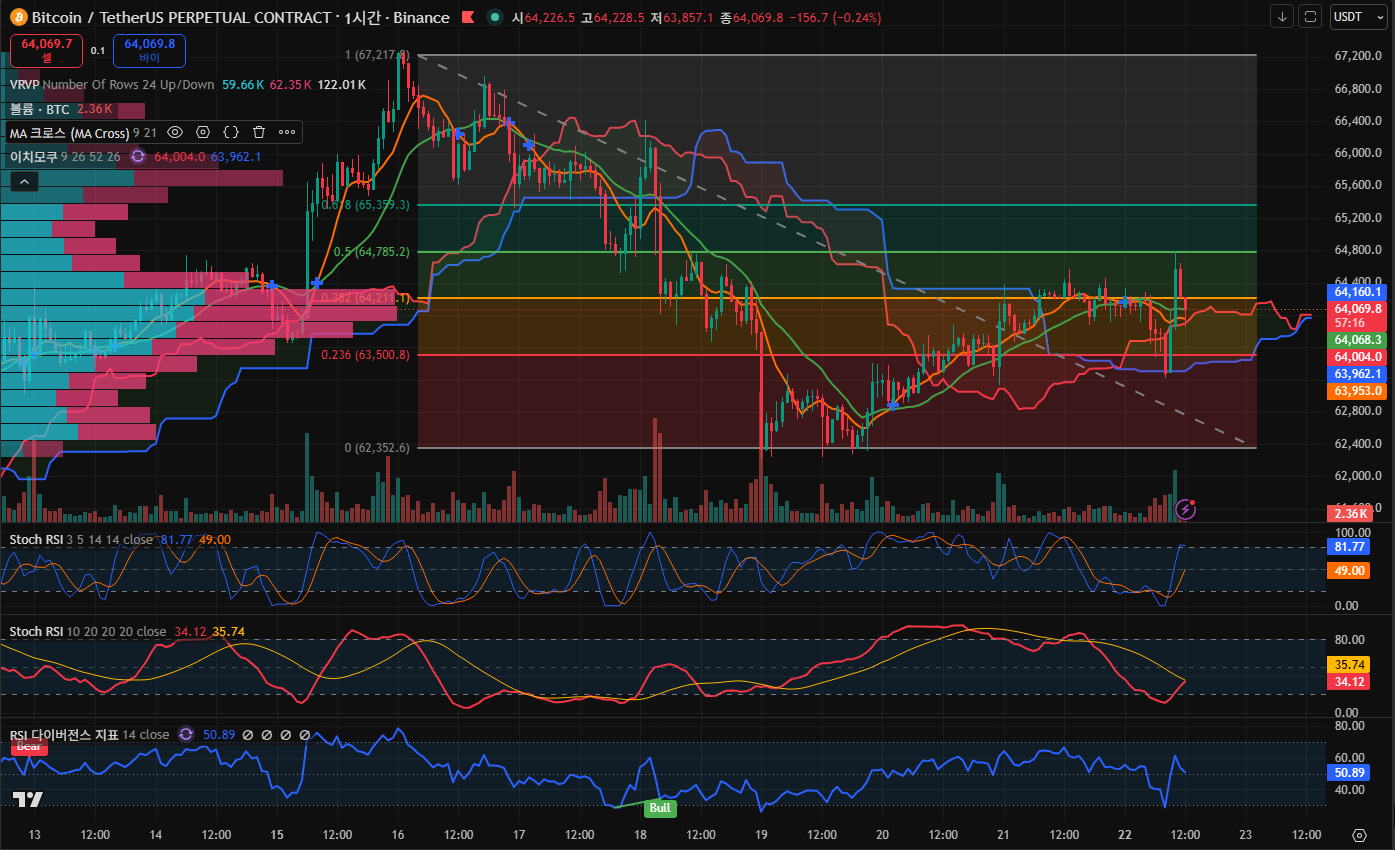Click the TradingView logo
Viewport: 1395px width, 850px height.
coord(28,800)
